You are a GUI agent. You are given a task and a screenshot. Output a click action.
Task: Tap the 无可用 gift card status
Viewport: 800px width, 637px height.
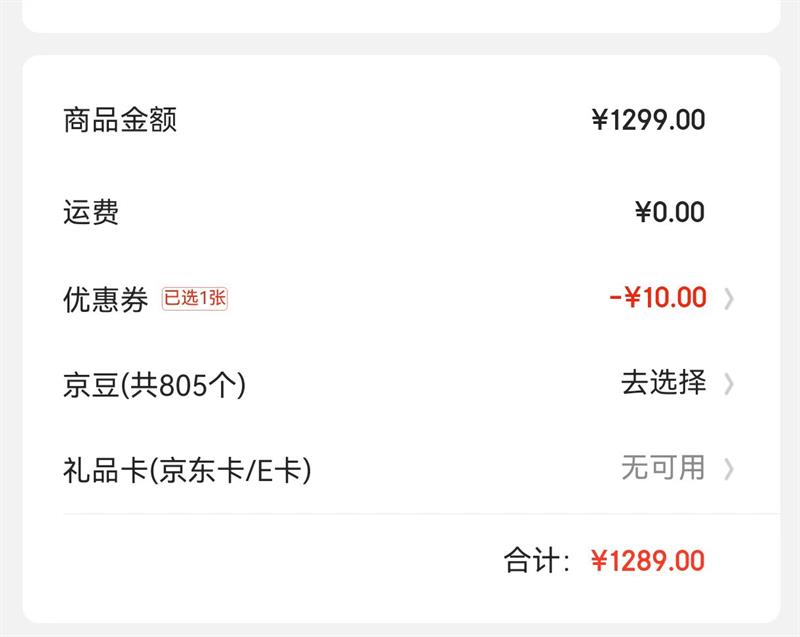(x=663, y=467)
